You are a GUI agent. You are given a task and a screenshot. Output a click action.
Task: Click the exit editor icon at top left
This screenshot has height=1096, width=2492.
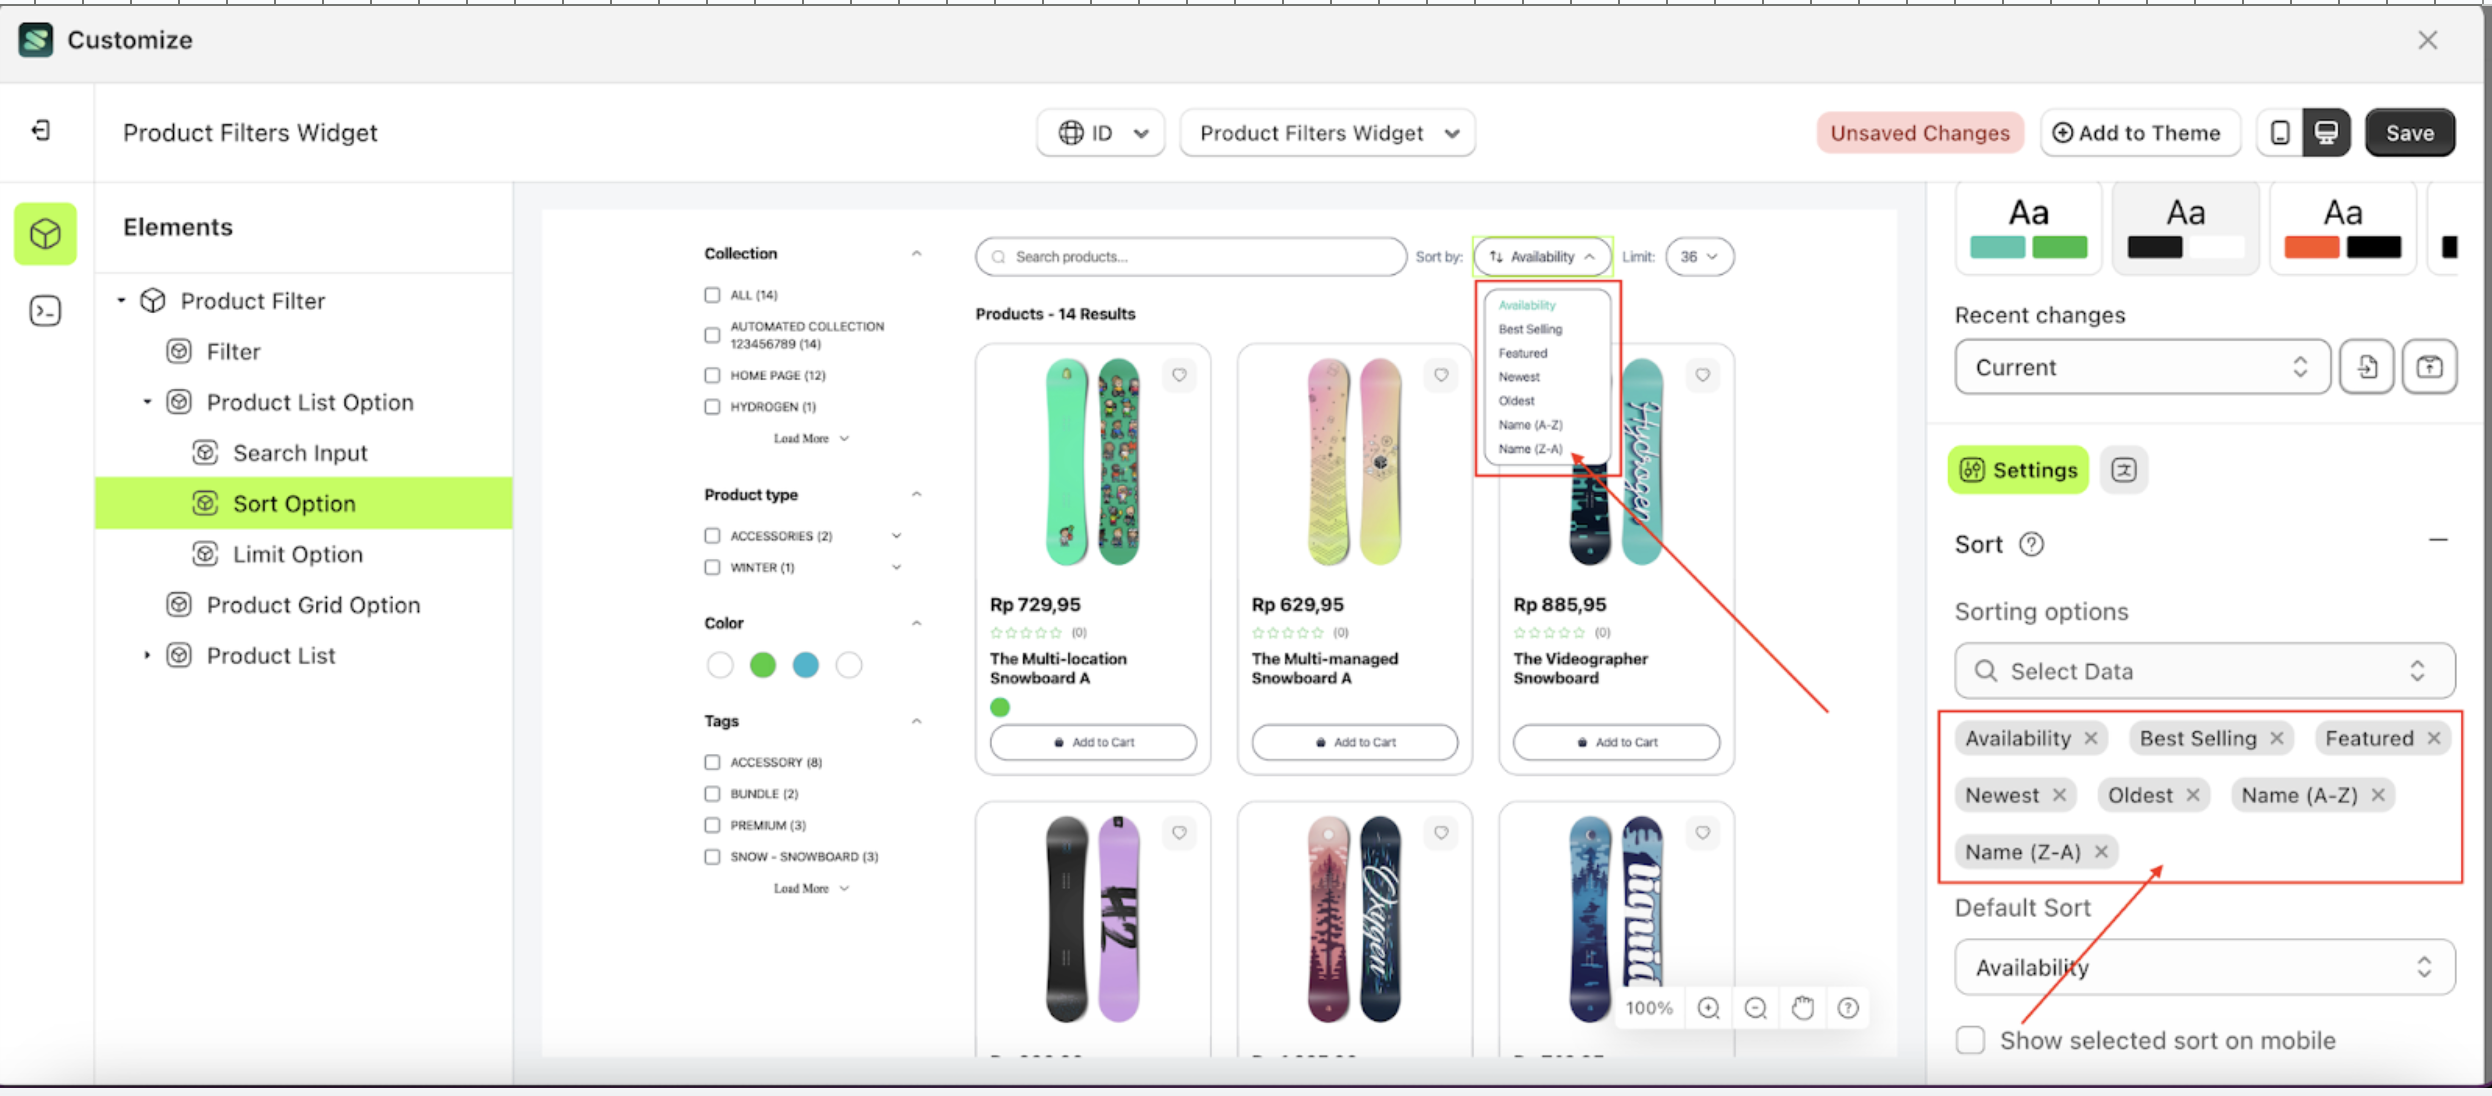click(x=41, y=131)
